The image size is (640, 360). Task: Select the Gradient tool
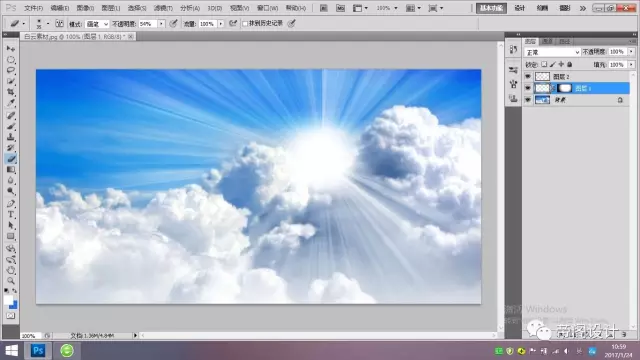(x=11, y=170)
